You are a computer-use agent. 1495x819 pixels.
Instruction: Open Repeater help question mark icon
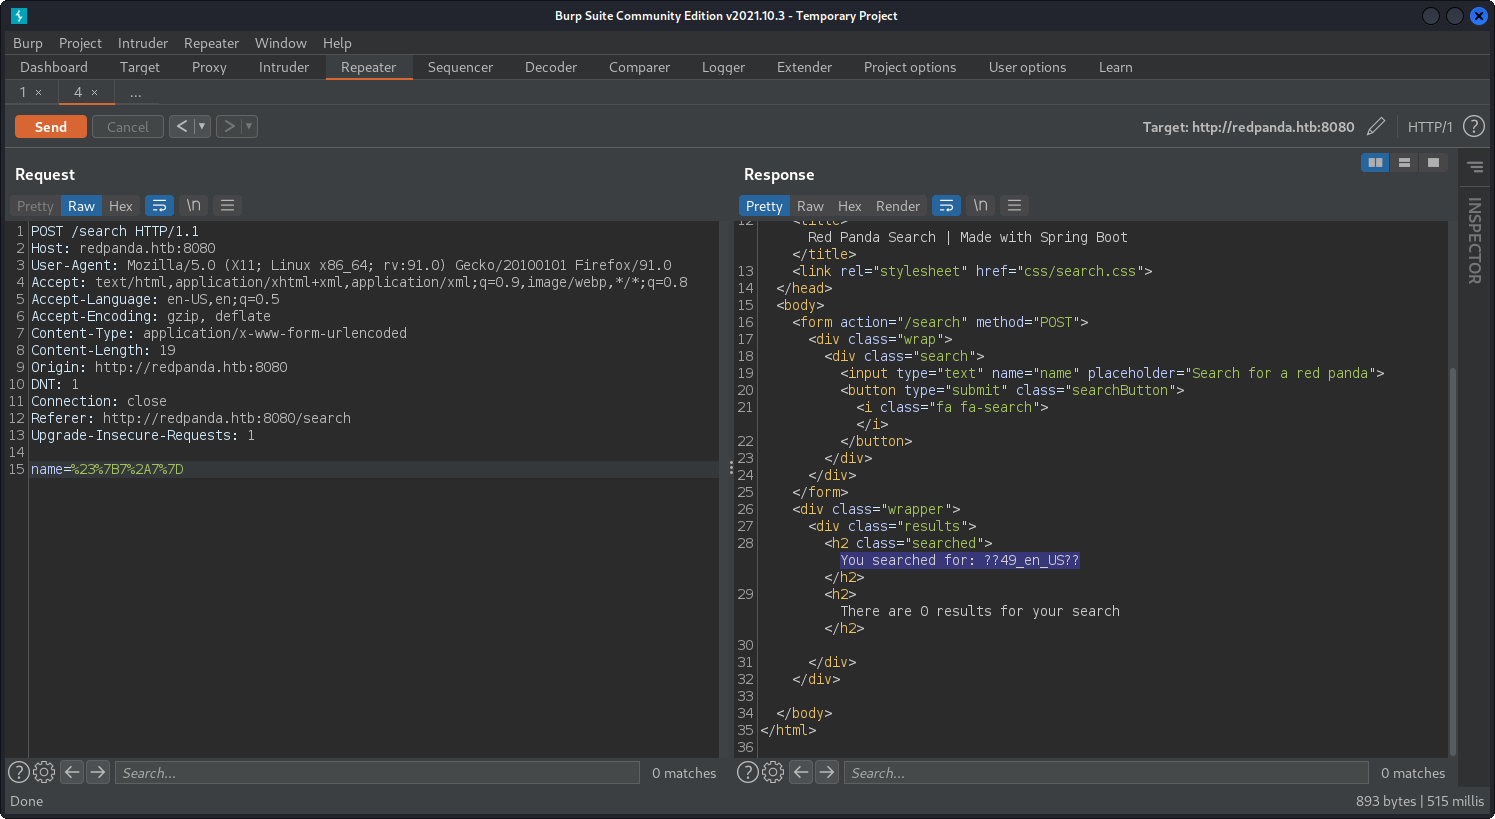coord(1473,126)
